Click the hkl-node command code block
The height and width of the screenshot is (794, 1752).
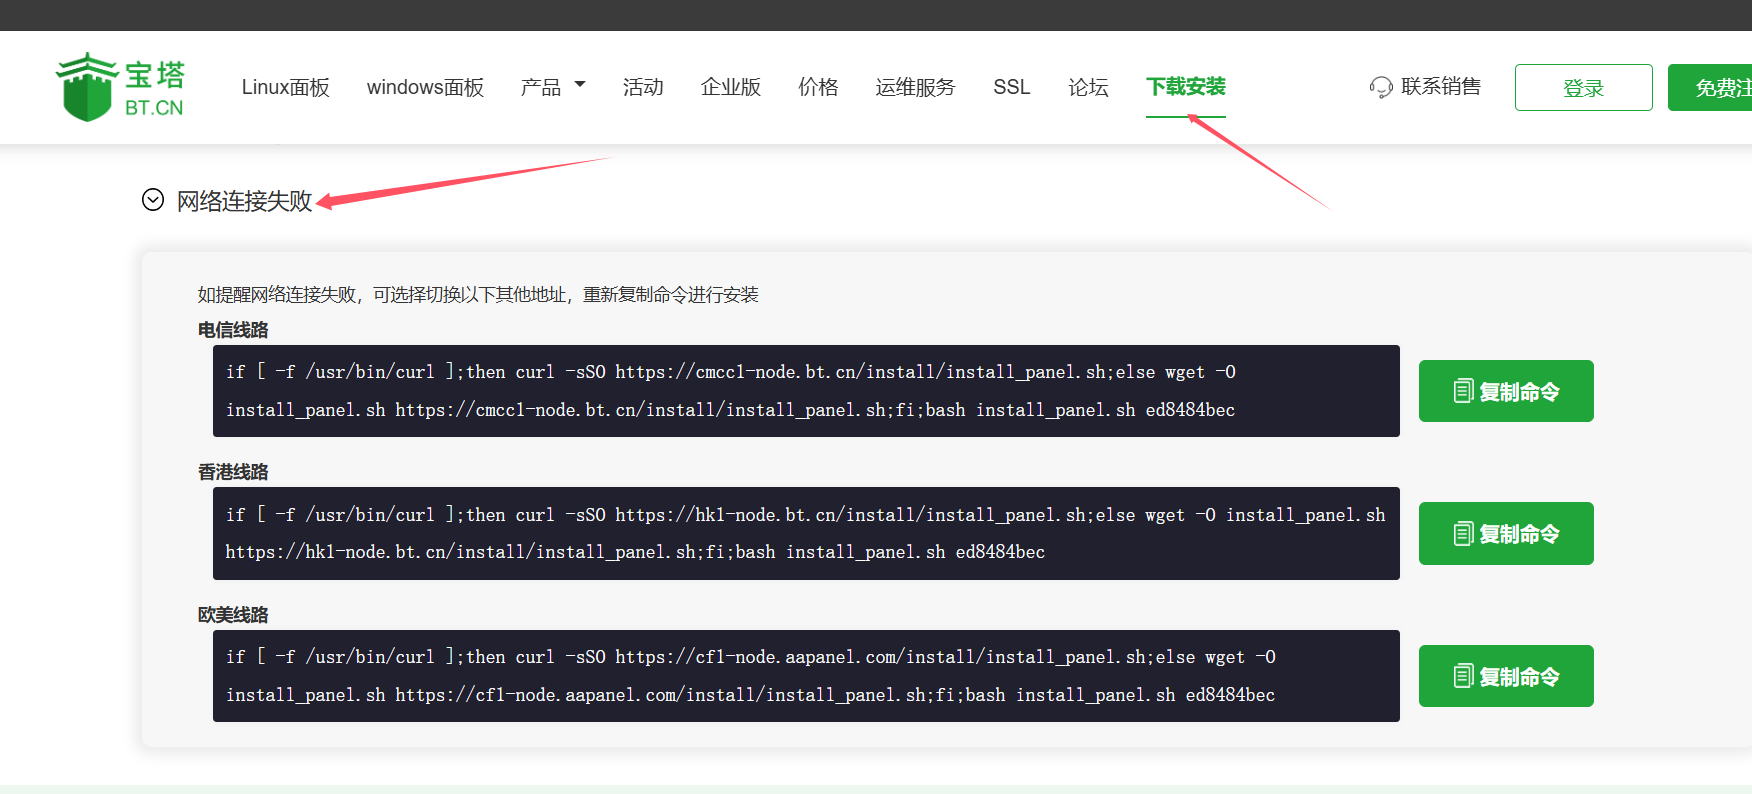[806, 533]
